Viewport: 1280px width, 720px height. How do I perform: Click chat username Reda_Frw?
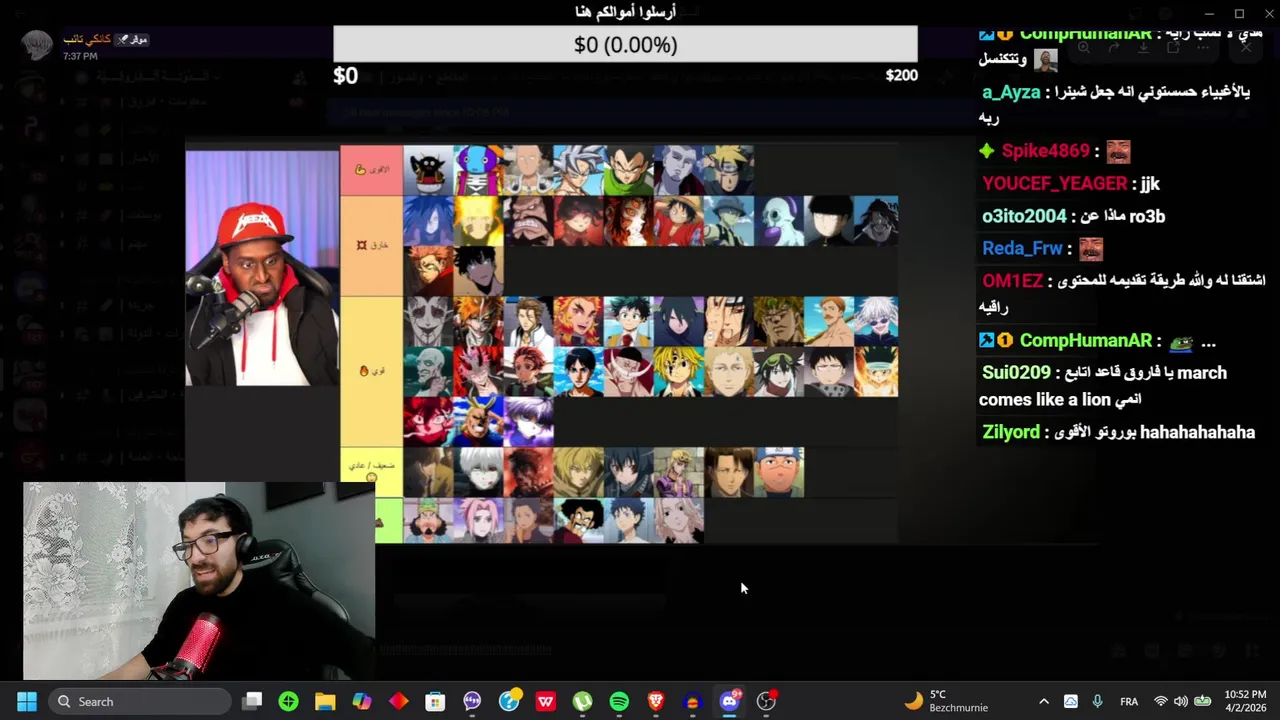1022,248
